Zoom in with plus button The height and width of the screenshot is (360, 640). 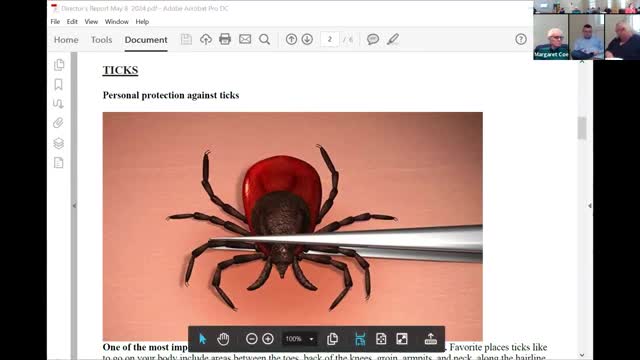click(268, 339)
